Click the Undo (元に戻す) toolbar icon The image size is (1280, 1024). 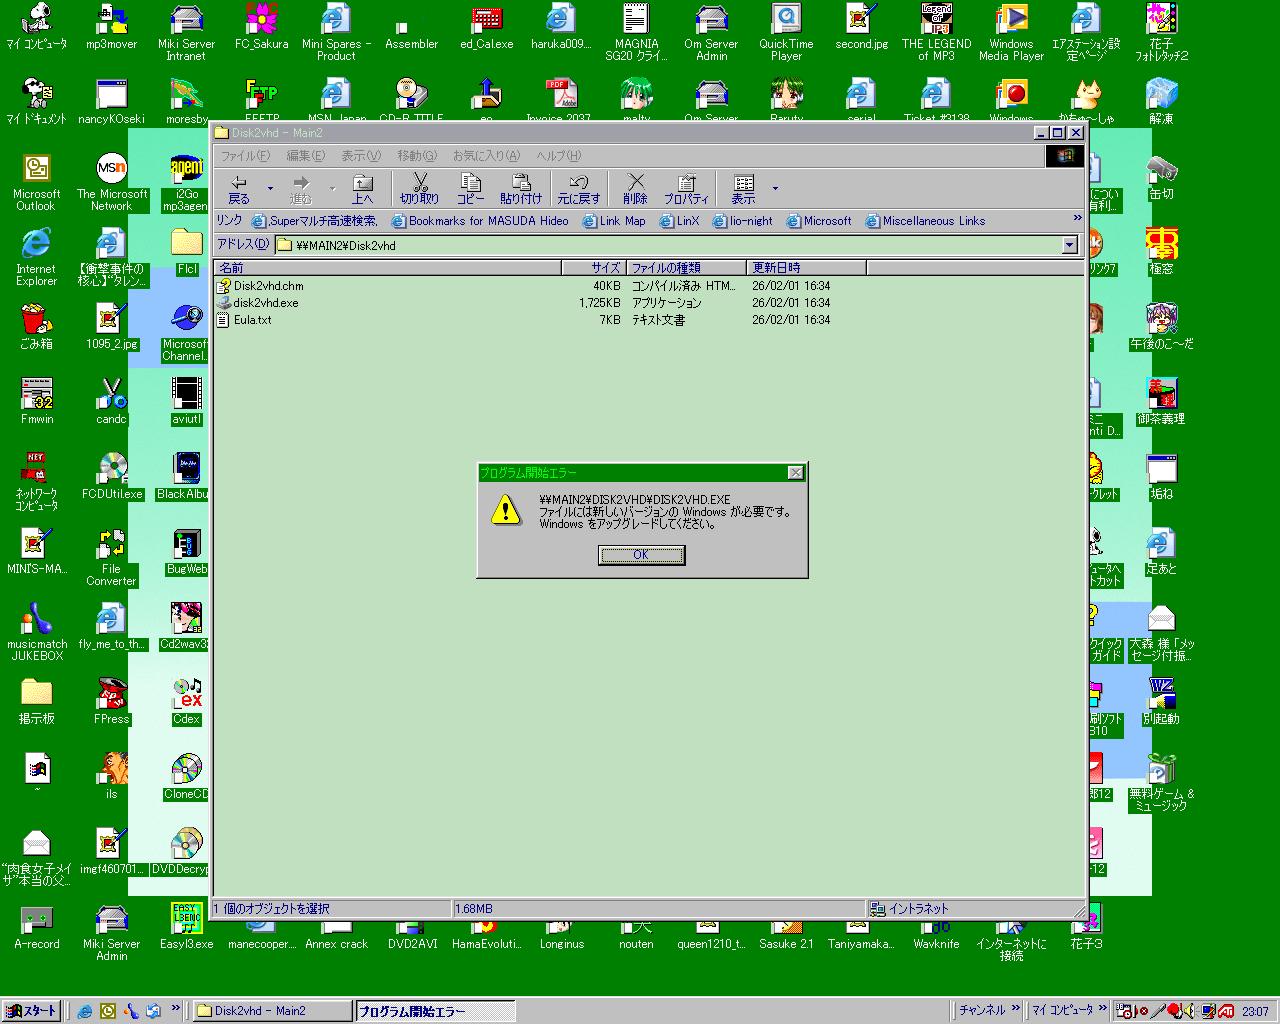pos(578,187)
